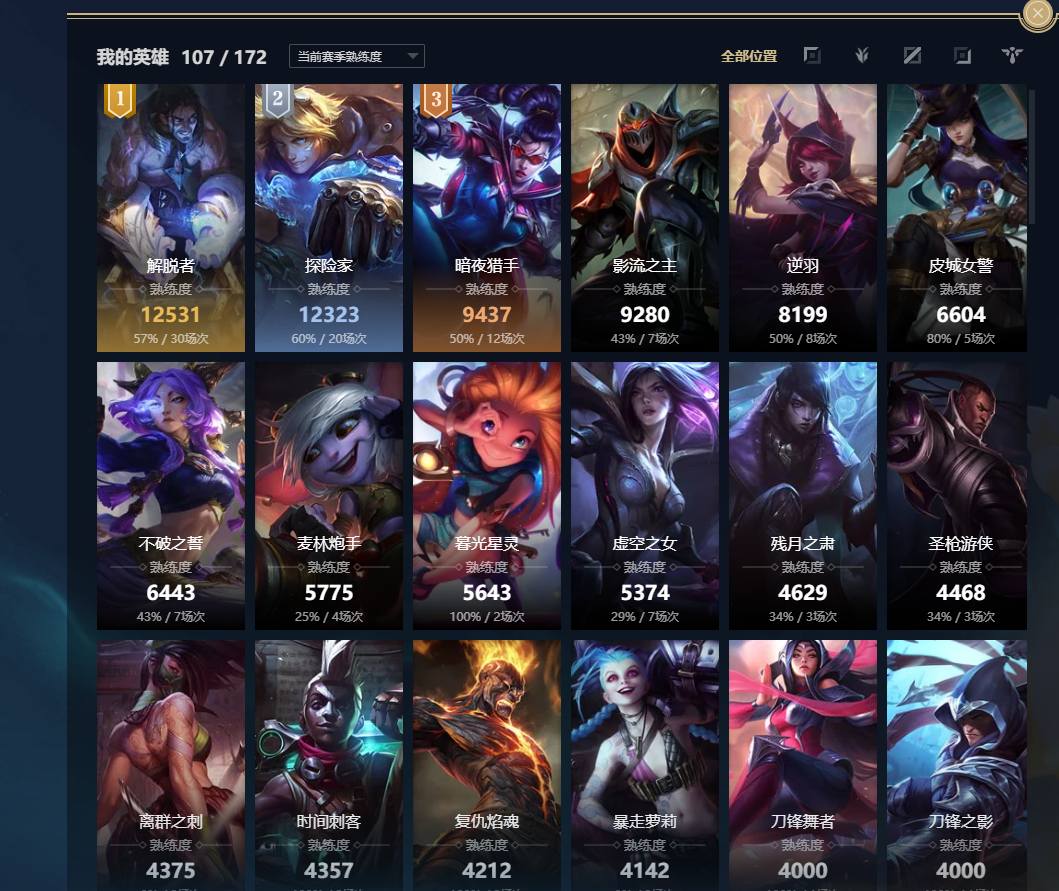Filter champions by top lane position icon
The image size is (1059, 891).
coord(812,55)
